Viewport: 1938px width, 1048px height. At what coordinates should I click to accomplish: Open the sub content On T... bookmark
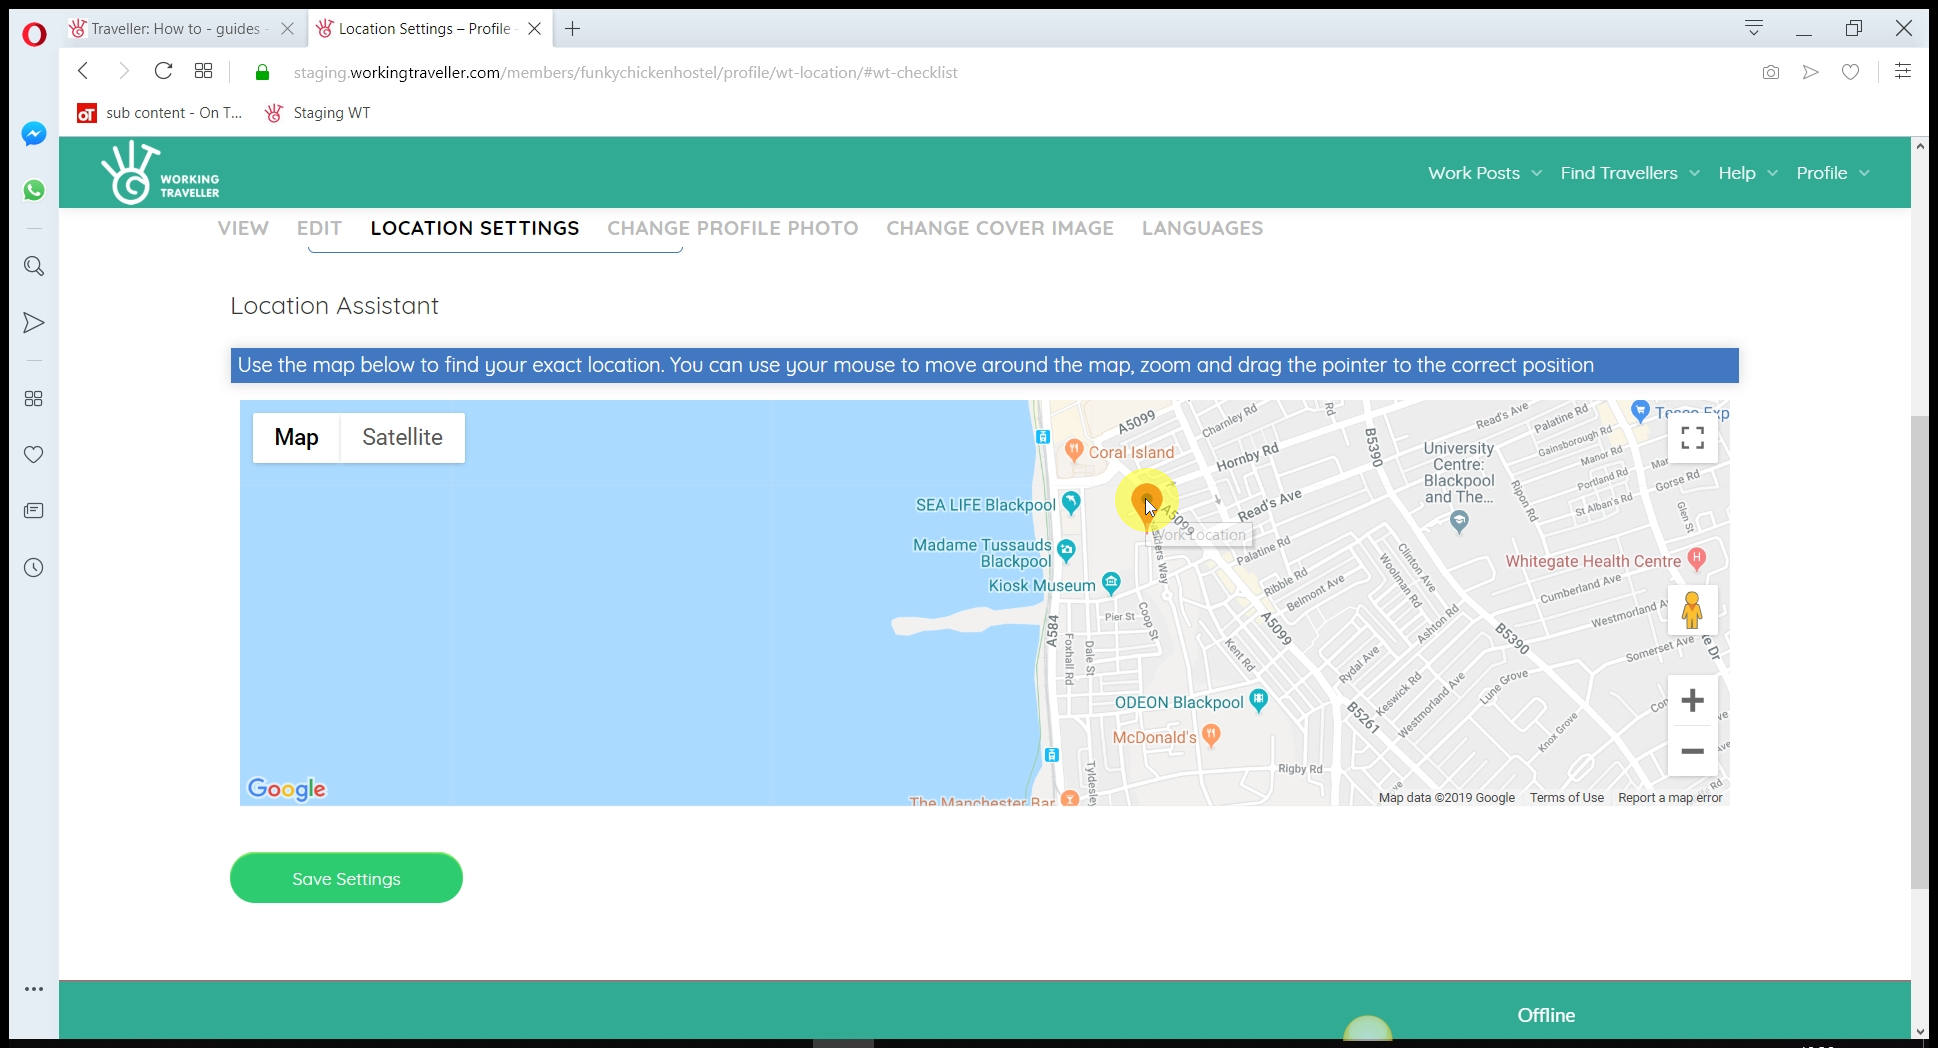click(160, 113)
